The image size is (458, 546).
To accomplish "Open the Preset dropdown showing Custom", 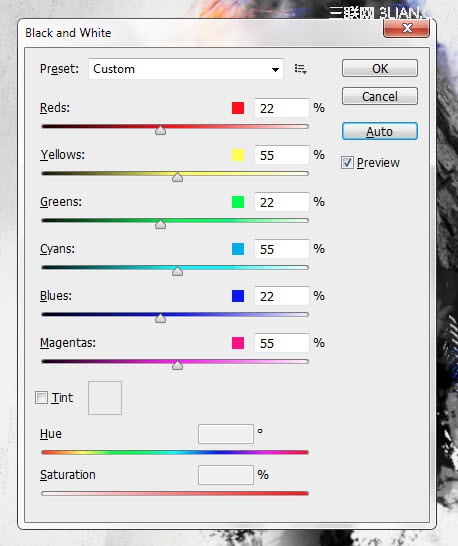I will pyautogui.click(x=186, y=69).
